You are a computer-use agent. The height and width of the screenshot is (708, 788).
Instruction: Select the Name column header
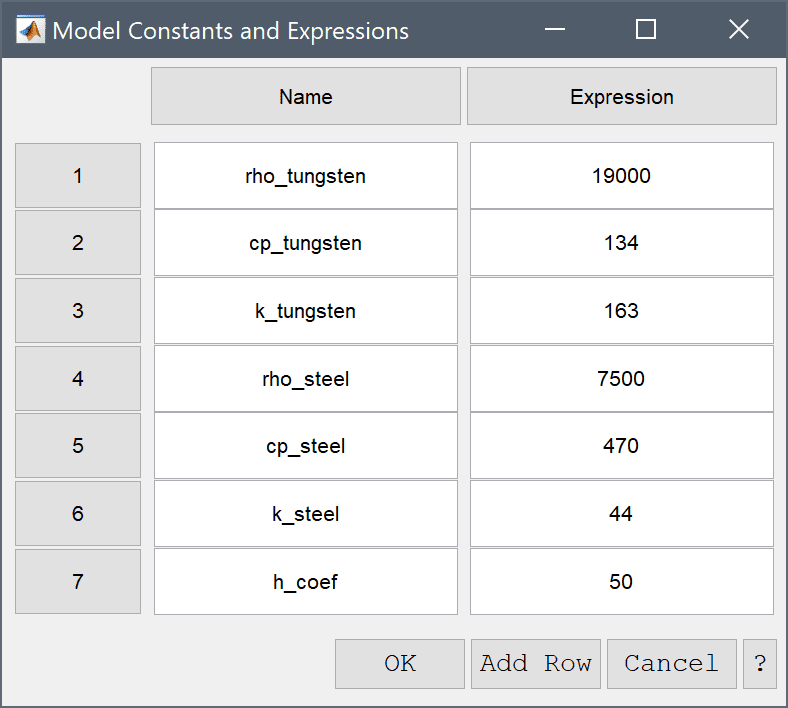(306, 96)
